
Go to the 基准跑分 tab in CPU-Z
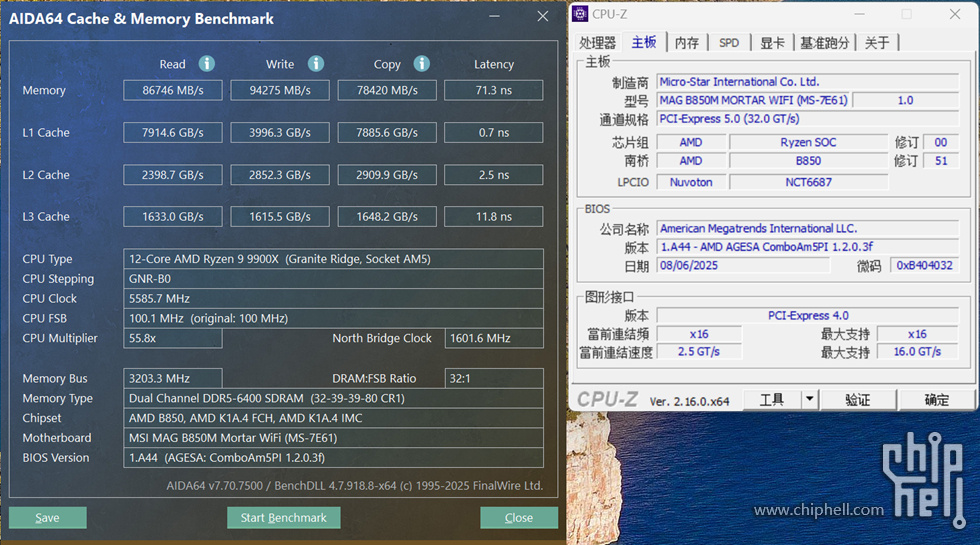tap(824, 42)
